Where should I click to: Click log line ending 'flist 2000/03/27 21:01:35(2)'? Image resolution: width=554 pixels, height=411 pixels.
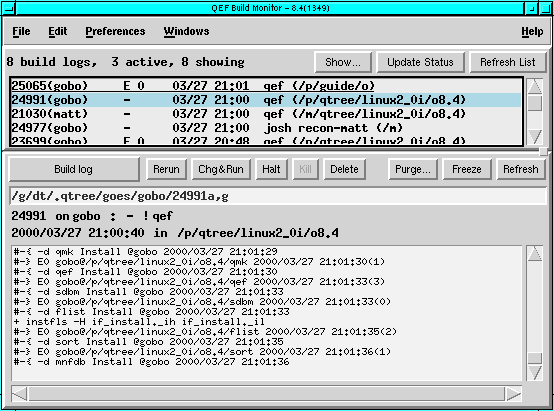205,331
